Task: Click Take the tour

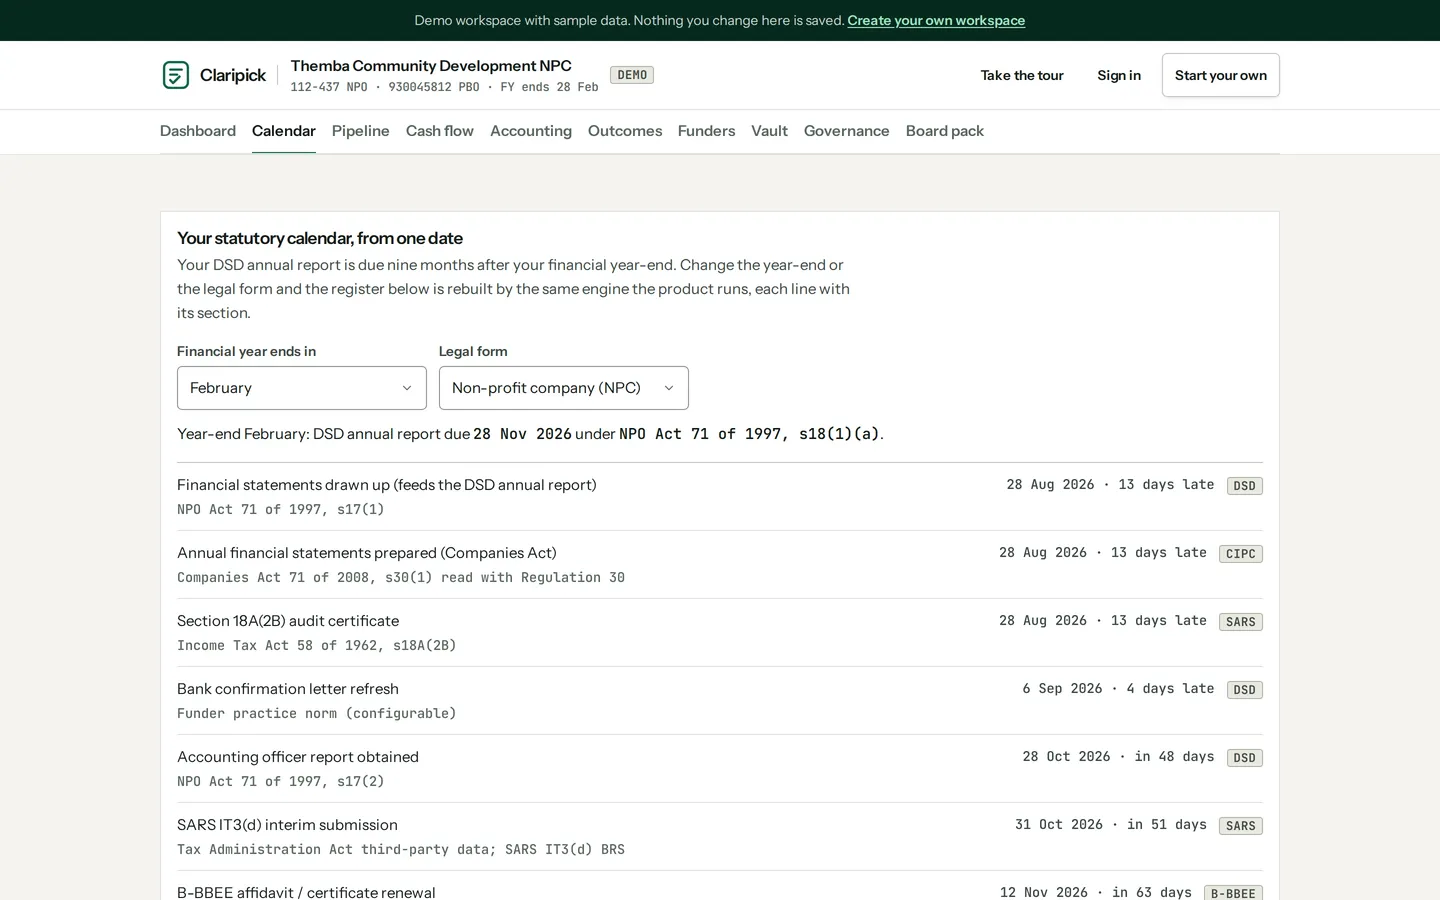Action: point(1022,75)
